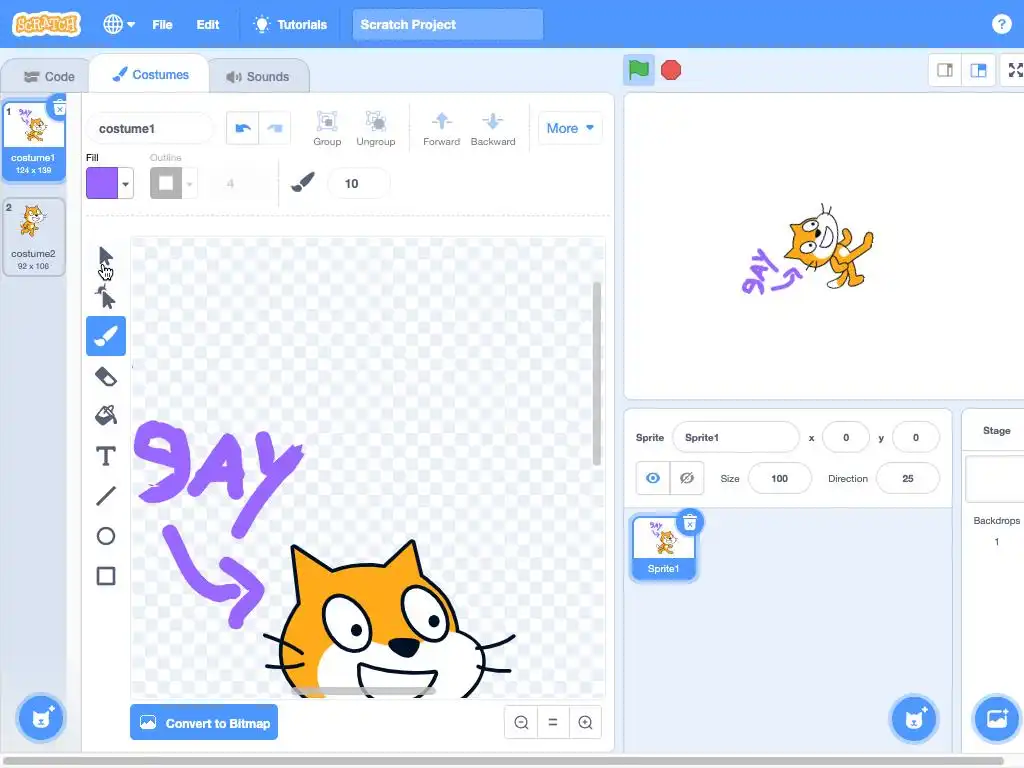Open the Edit menu
This screenshot has height=768, width=1024.
tap(208, 24)
